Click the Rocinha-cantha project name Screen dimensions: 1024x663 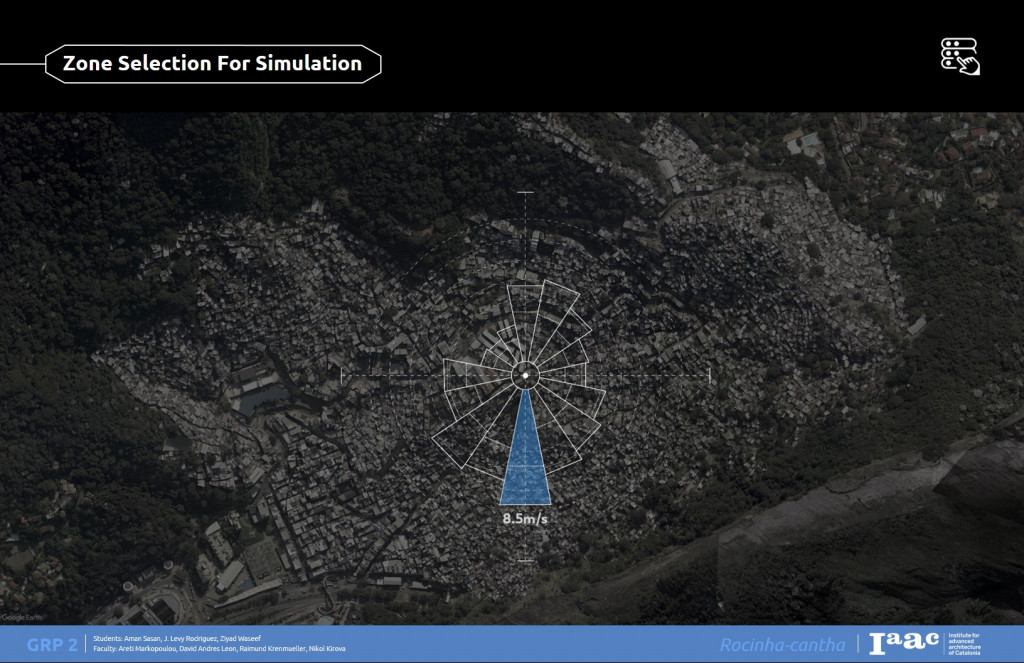[782, 645]
